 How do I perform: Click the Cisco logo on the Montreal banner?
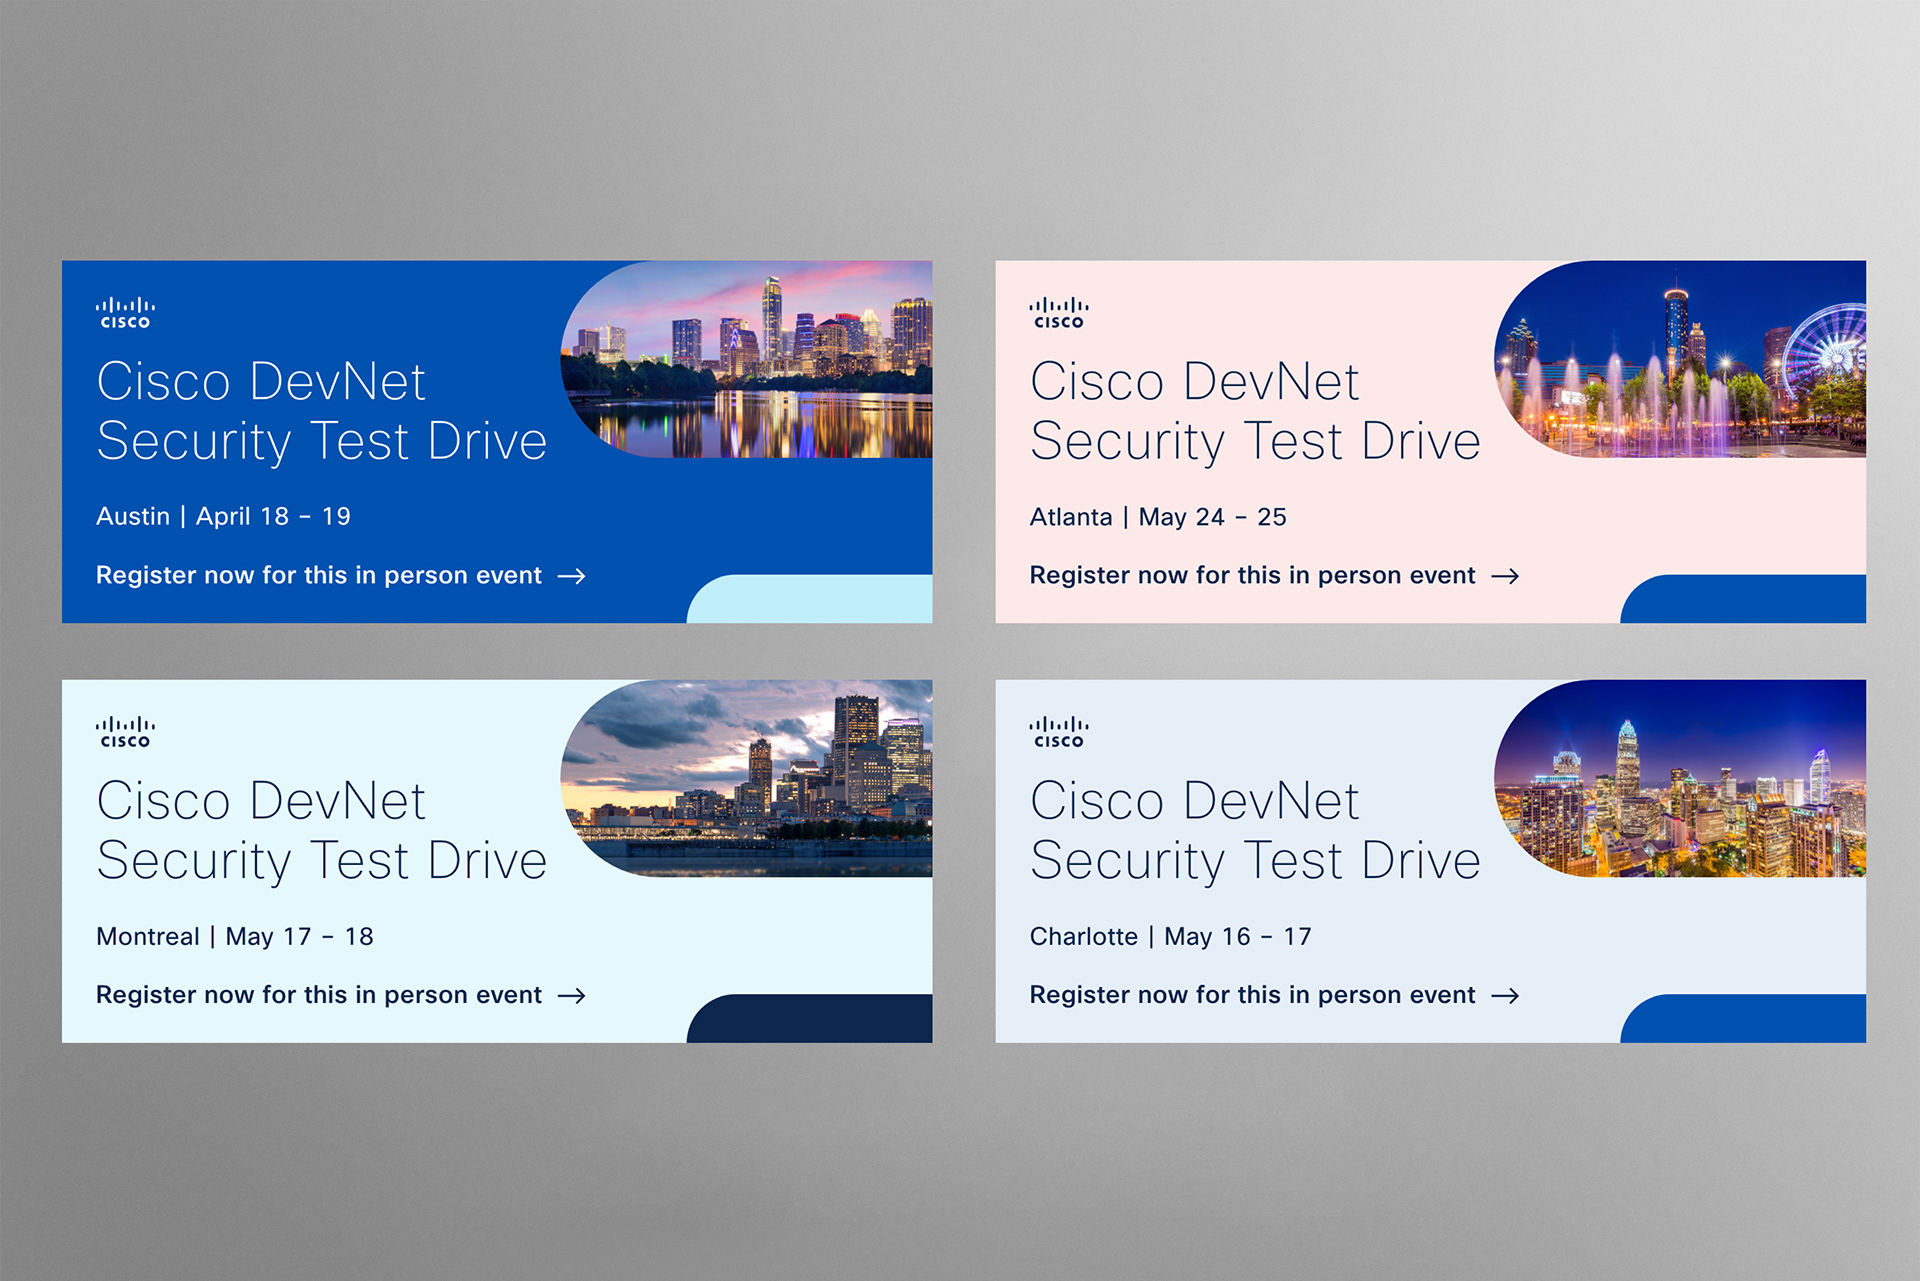point(125,732)
